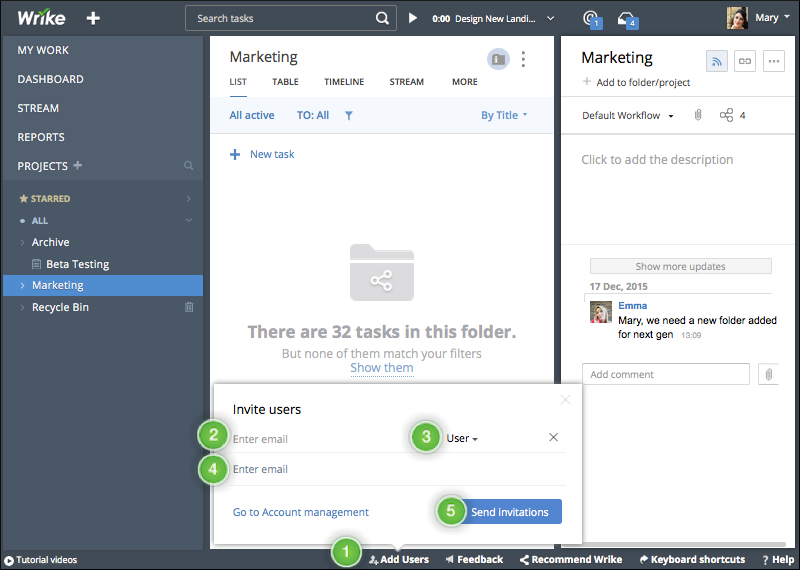The width and height of the screenshot is (800, 570).
Task: Open the Beta Testing project
Action: [78, 264]
